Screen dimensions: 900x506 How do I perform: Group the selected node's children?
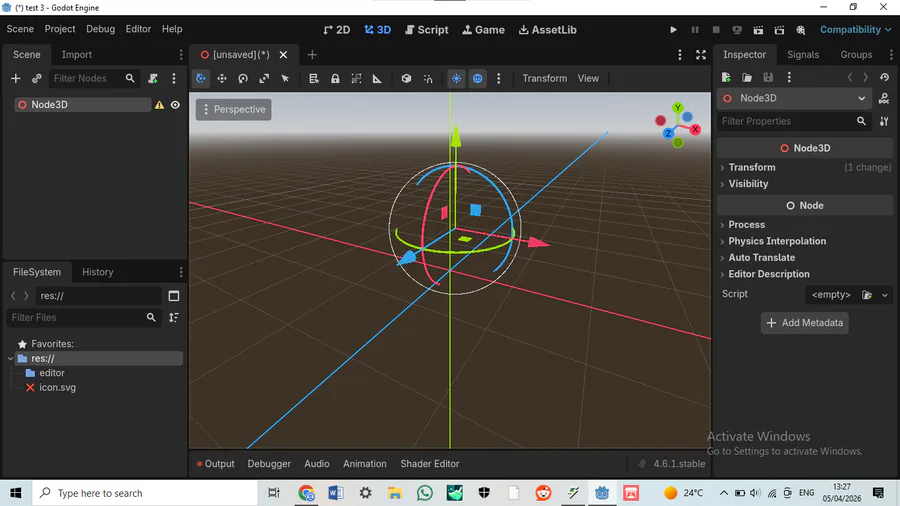coord(356,79)
